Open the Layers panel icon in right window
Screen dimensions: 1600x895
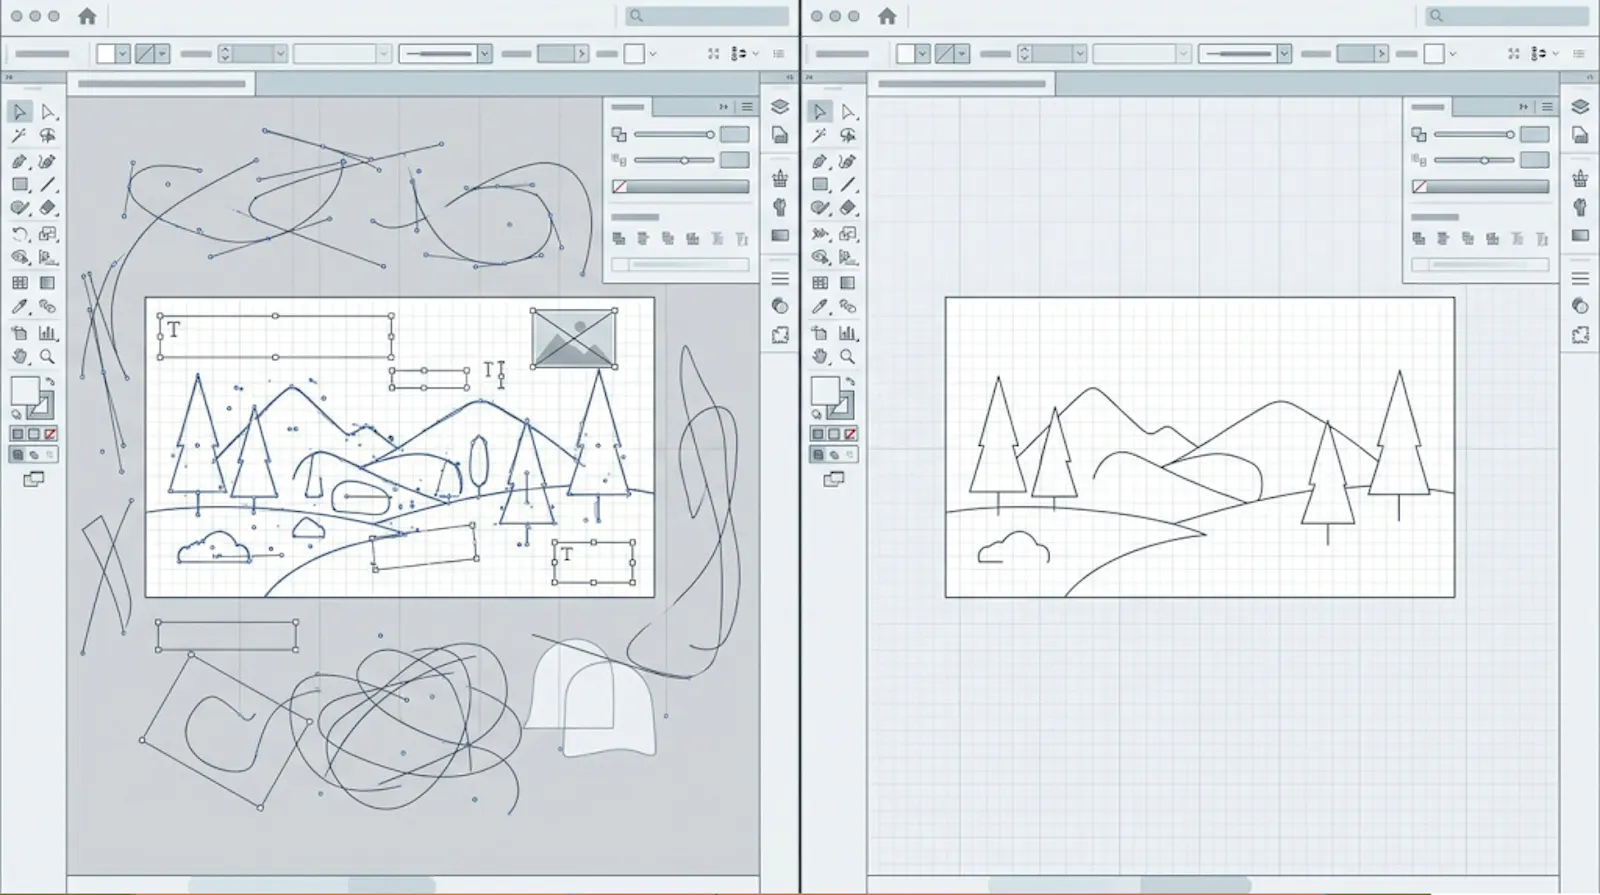point(1580,107)
